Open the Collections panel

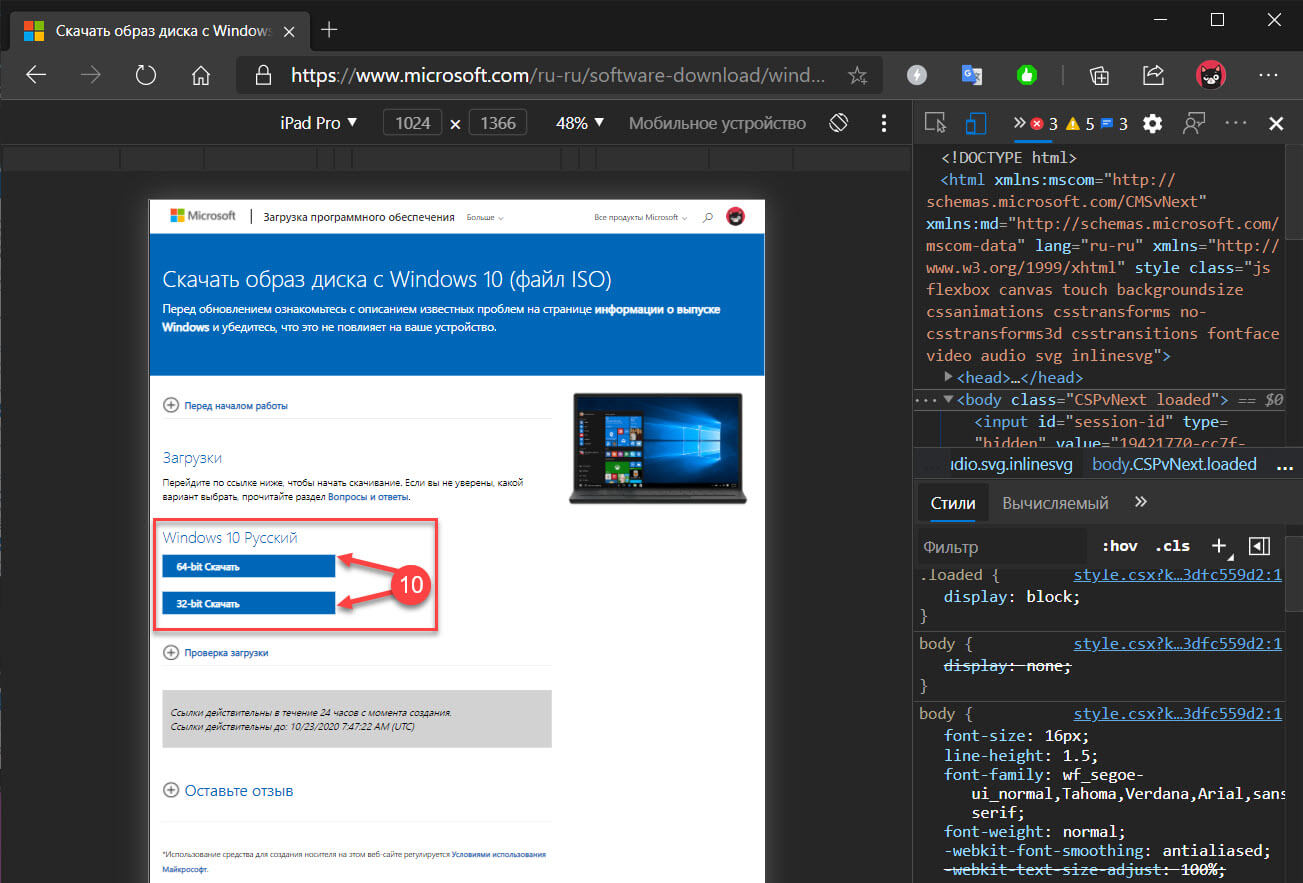pos(1099,75)
